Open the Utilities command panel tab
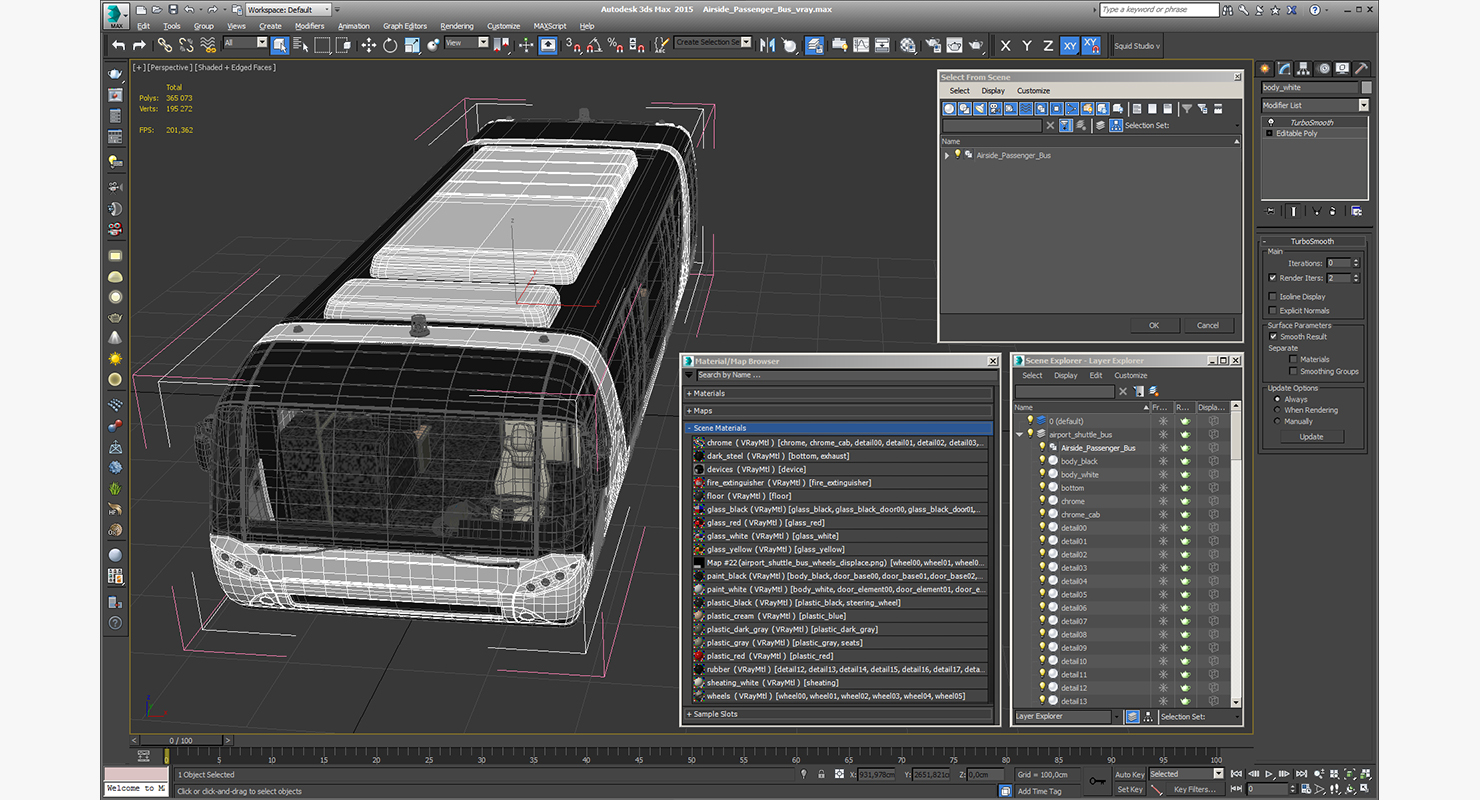Screen dimensions: 1480x800 1362,69
